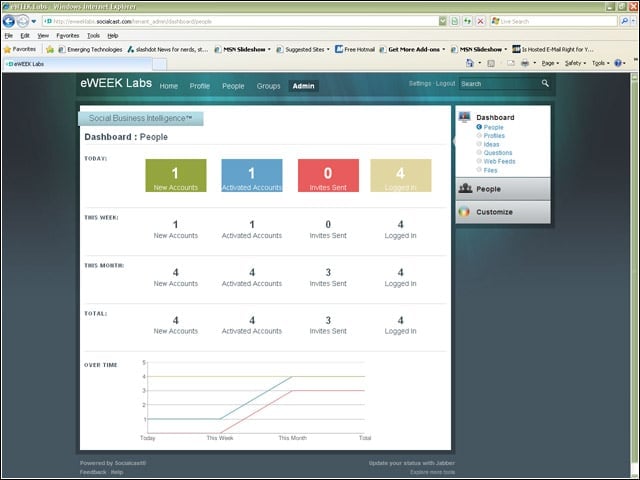Open the Edit menu
Screen dimensions: 640x480
[x=25, y=36]
